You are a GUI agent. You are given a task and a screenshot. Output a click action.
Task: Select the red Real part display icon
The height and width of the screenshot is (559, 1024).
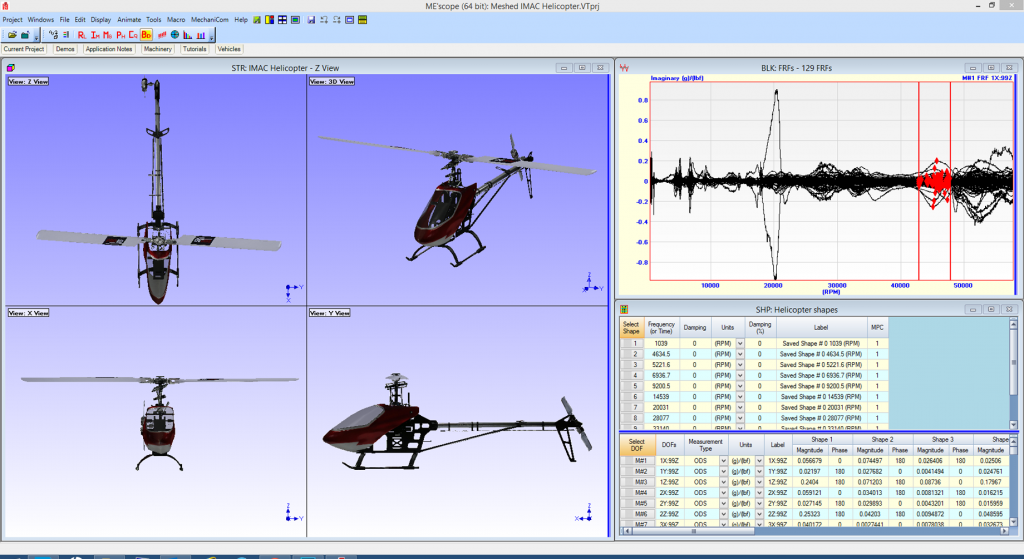82,35
